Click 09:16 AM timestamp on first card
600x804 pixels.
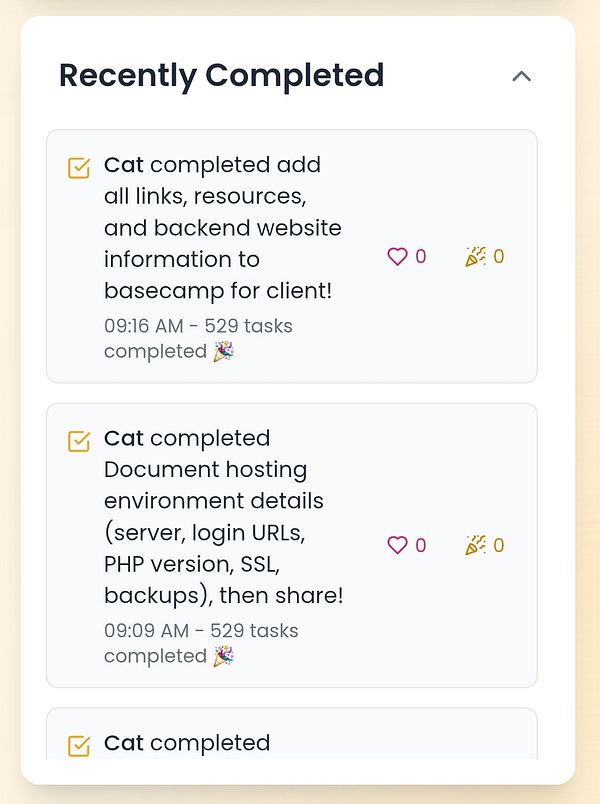coord(141,326)
